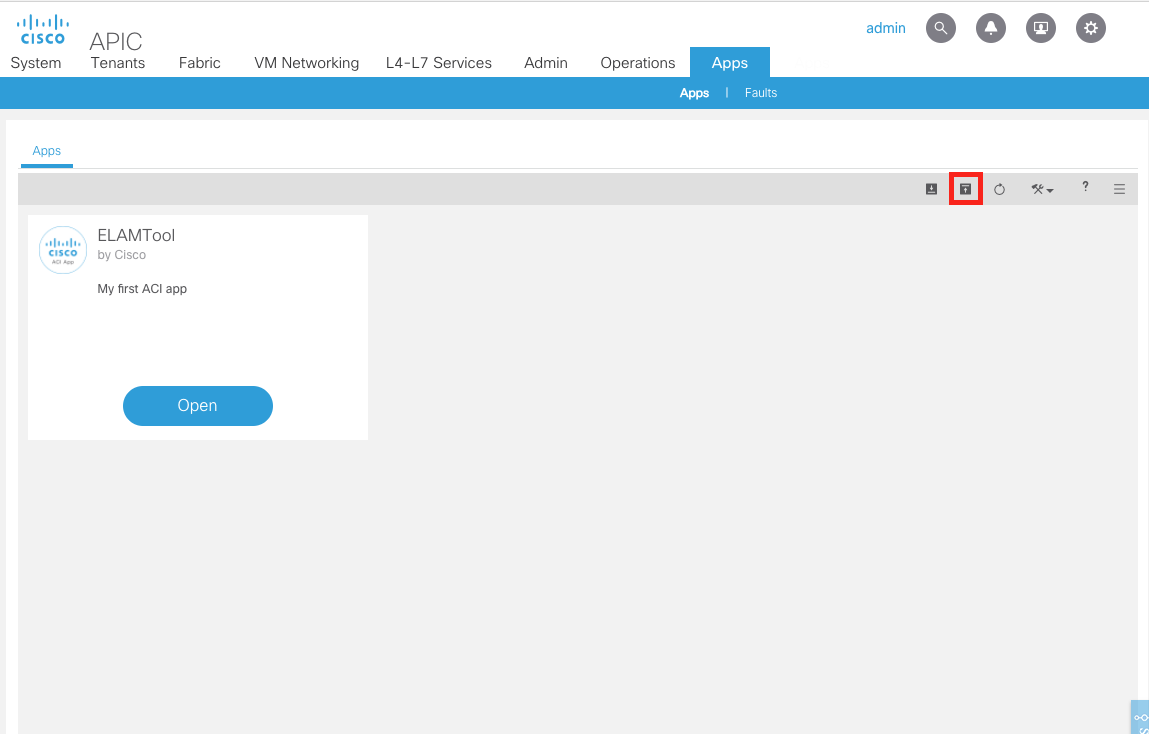The width and height of the screenshot is (1149, 734).
Task: Go to the Fabric menu
Action: [x=200, y=63]
